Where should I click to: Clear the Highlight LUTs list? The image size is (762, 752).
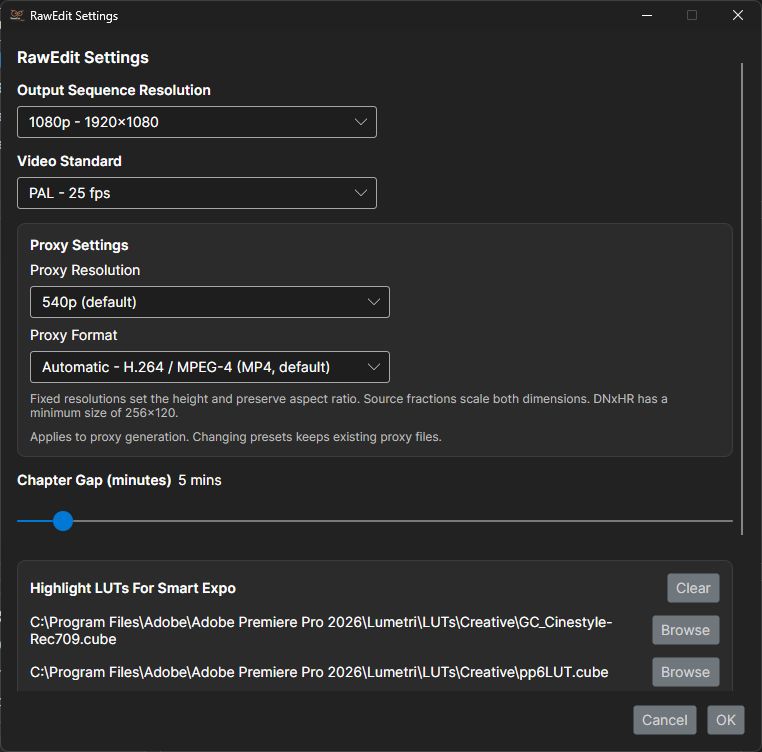693,588
